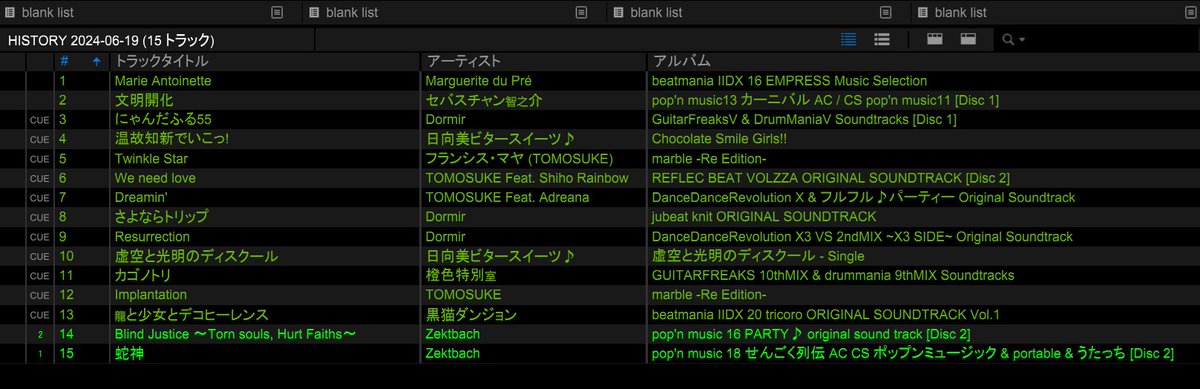The height and width of the screenshot is (389, 1200).
Task: Click artist TOMOSUKE Feat. Adreana
Action: pos(507,198)
